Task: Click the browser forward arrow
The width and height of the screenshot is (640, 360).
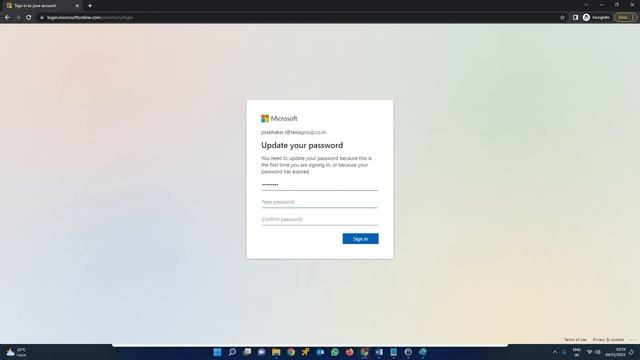Action: coord(18,18)
